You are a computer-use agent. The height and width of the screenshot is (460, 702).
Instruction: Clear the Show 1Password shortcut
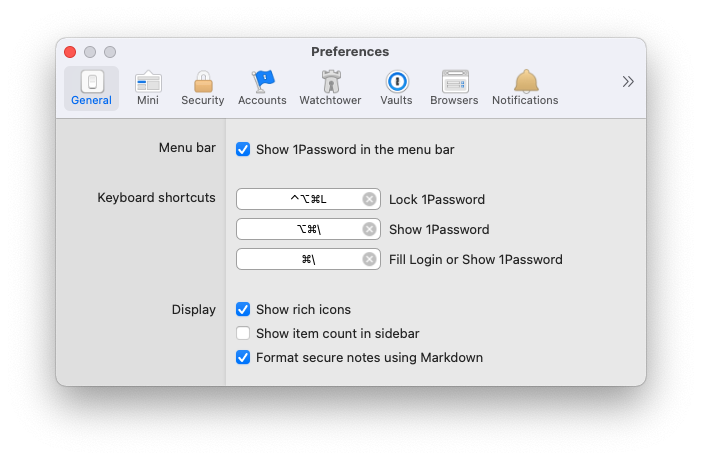coord(369,230)
